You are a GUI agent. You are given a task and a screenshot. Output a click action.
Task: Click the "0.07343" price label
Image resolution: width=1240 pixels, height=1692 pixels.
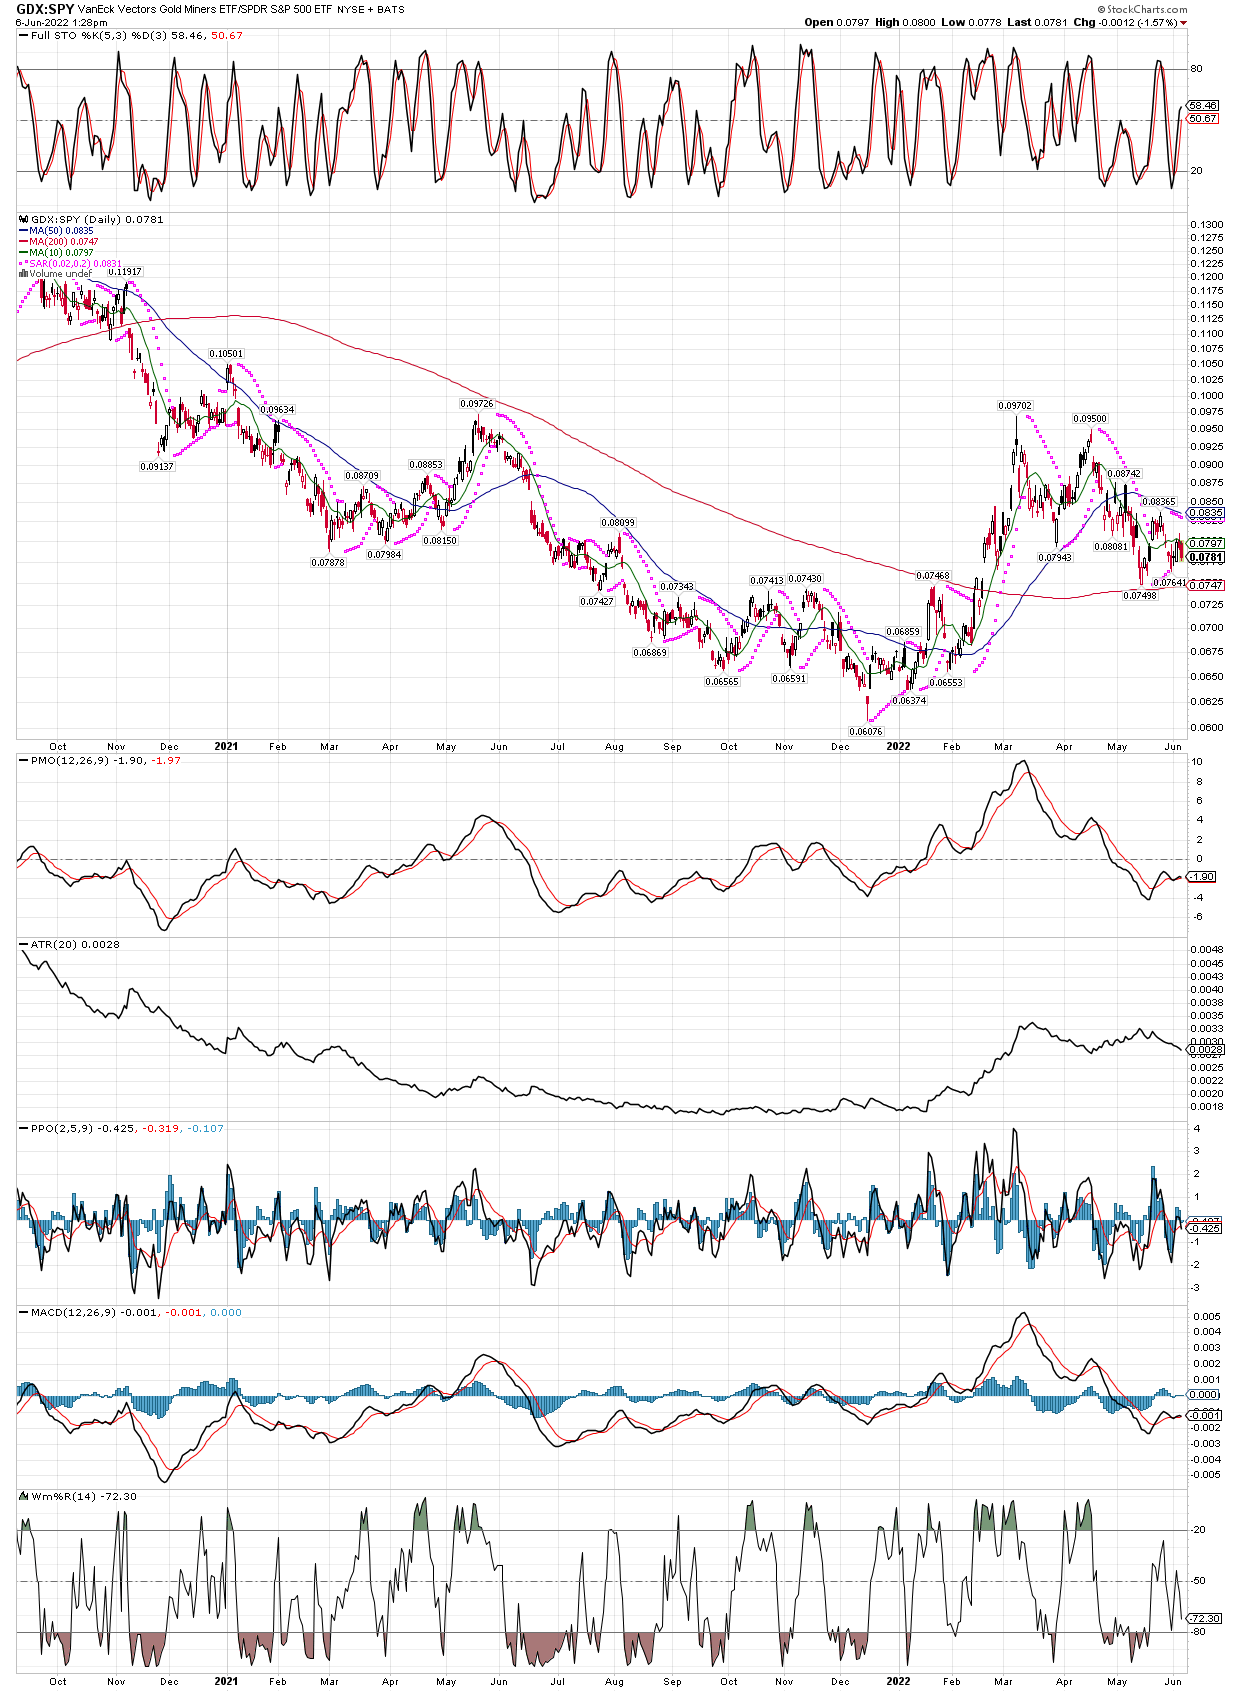tap(677, 587)
